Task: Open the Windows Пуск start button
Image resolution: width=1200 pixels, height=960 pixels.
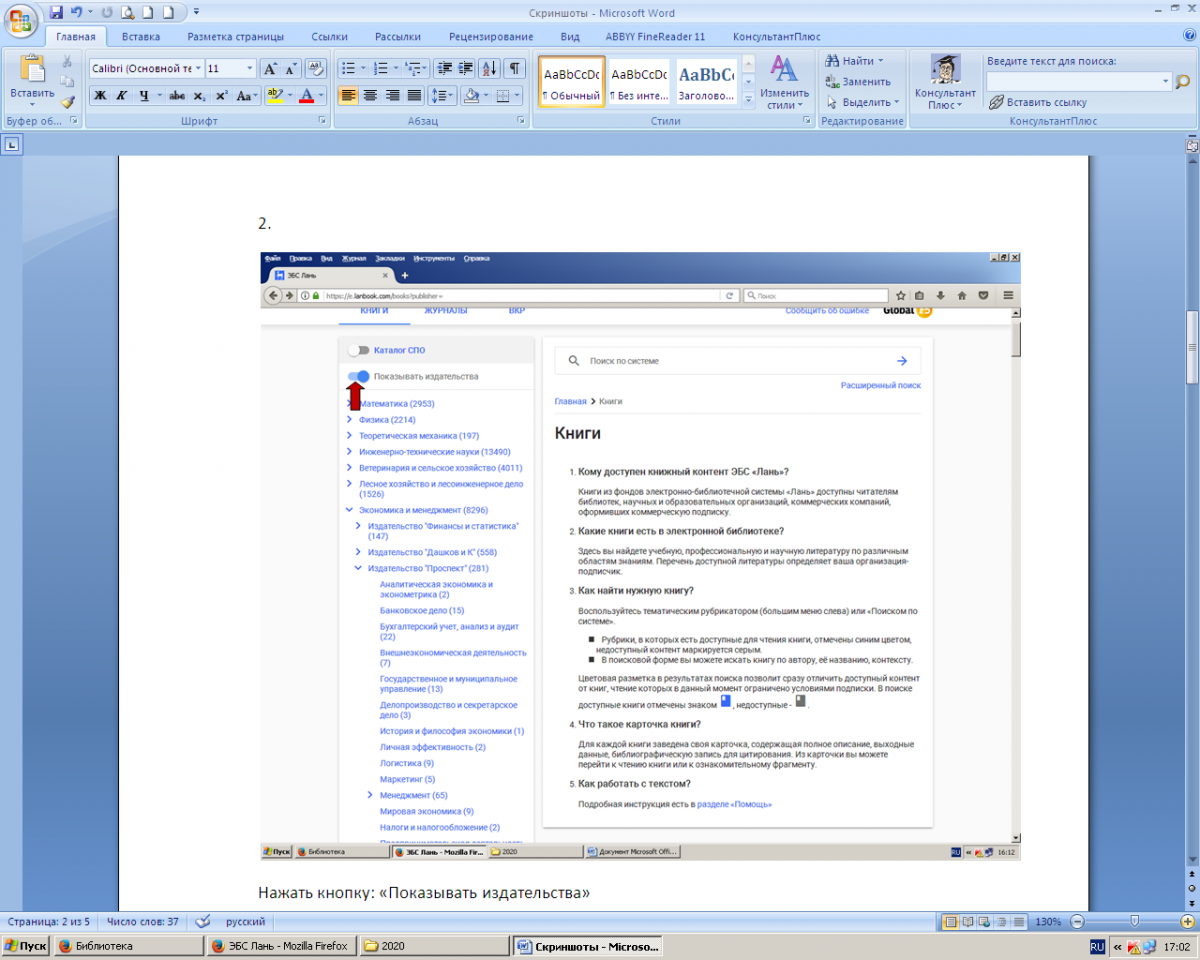Action: point(26,945)
